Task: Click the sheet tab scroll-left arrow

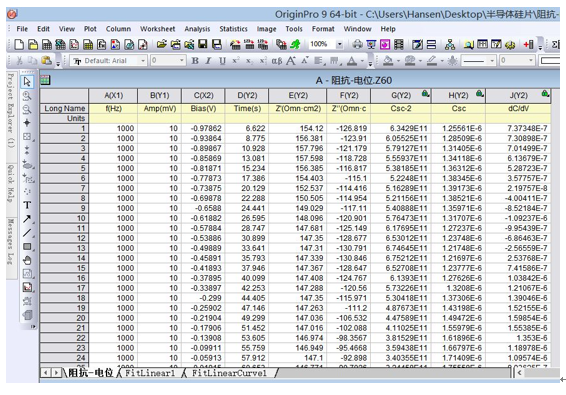Action: pos(45,373)
